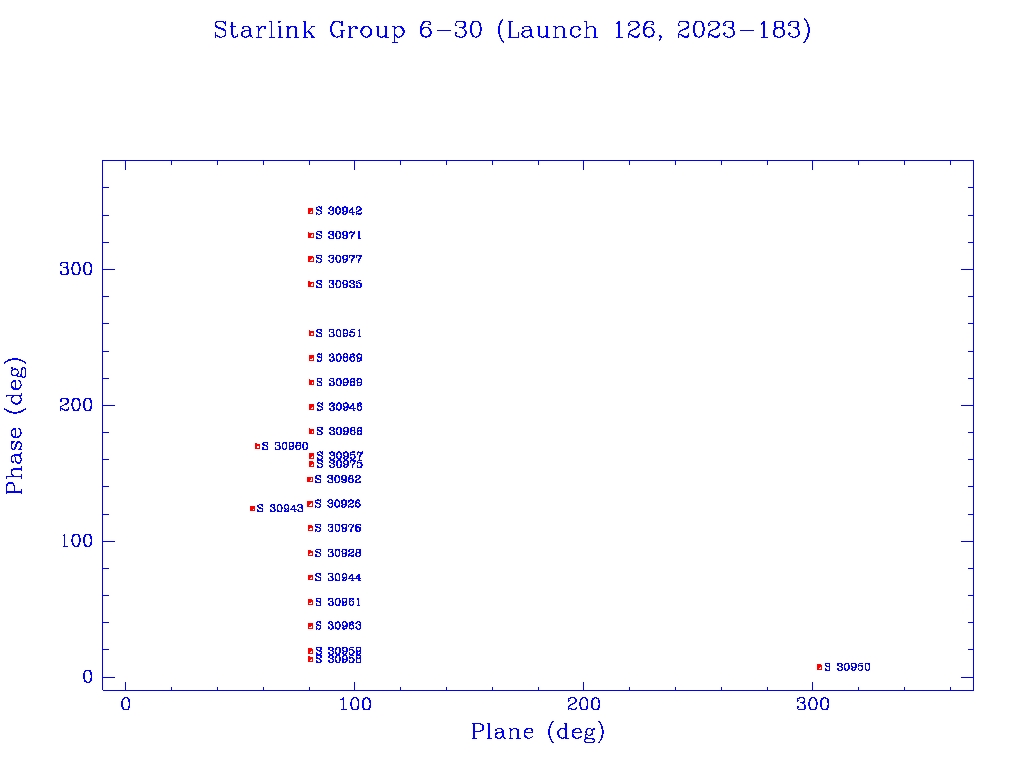Click the 'S 30935' data label
Viewport: 1024px width, 768px height.
click(338, 284)
